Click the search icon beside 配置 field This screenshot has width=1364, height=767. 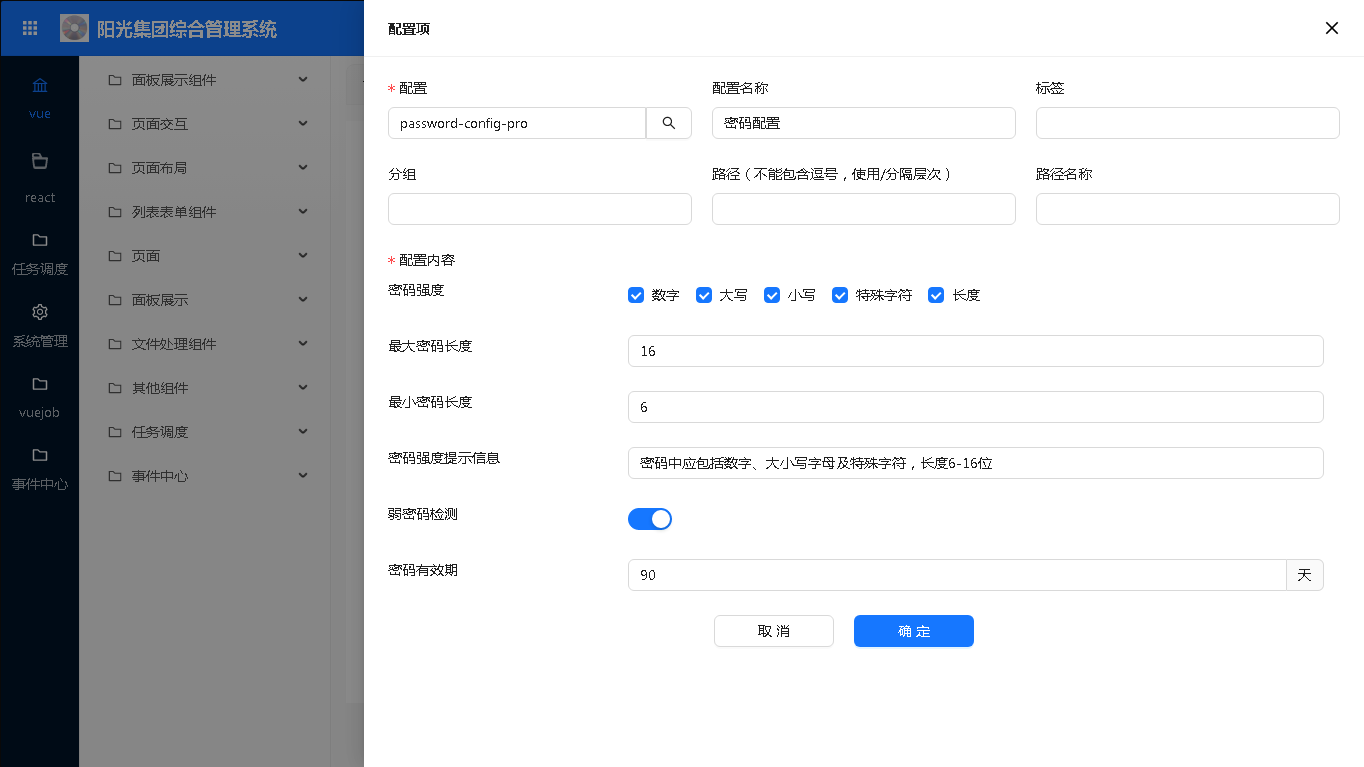pyautogui.click(x=669, y=123)
